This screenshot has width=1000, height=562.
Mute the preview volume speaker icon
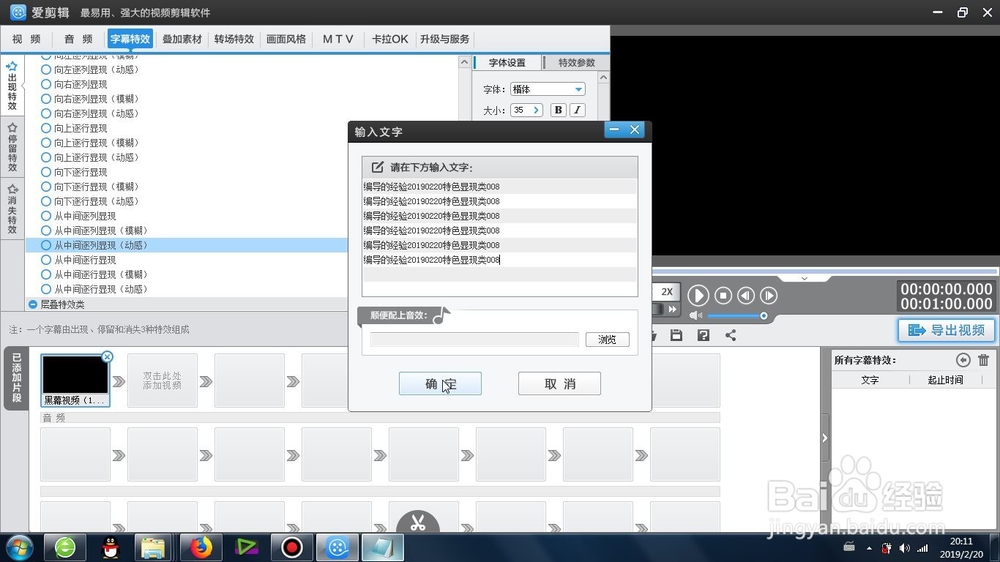coord(695,315)
